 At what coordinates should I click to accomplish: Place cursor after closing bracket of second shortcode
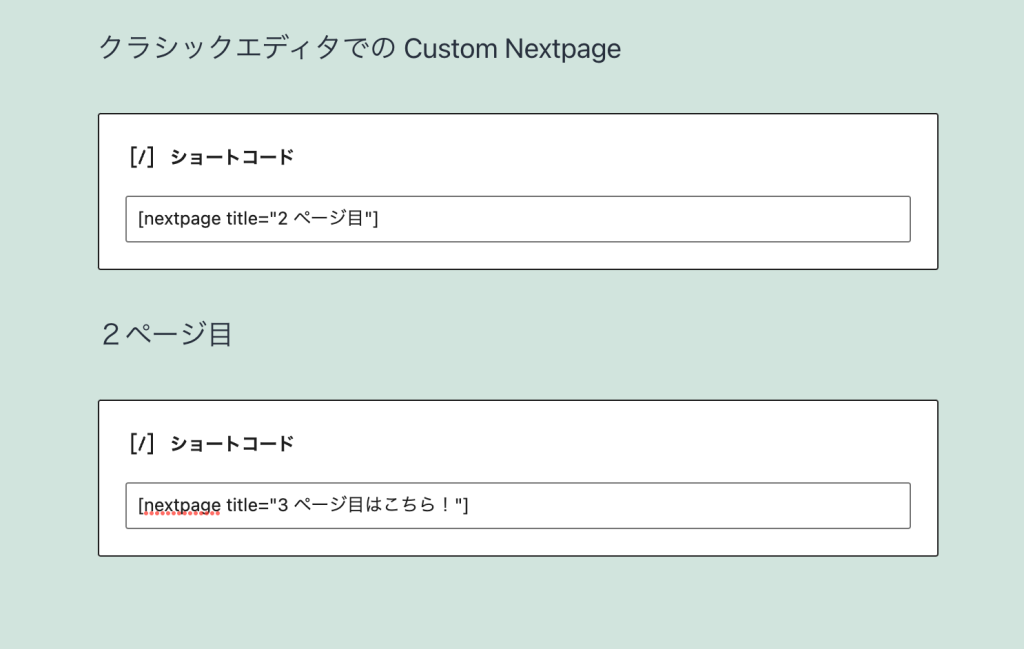(469, 505)
